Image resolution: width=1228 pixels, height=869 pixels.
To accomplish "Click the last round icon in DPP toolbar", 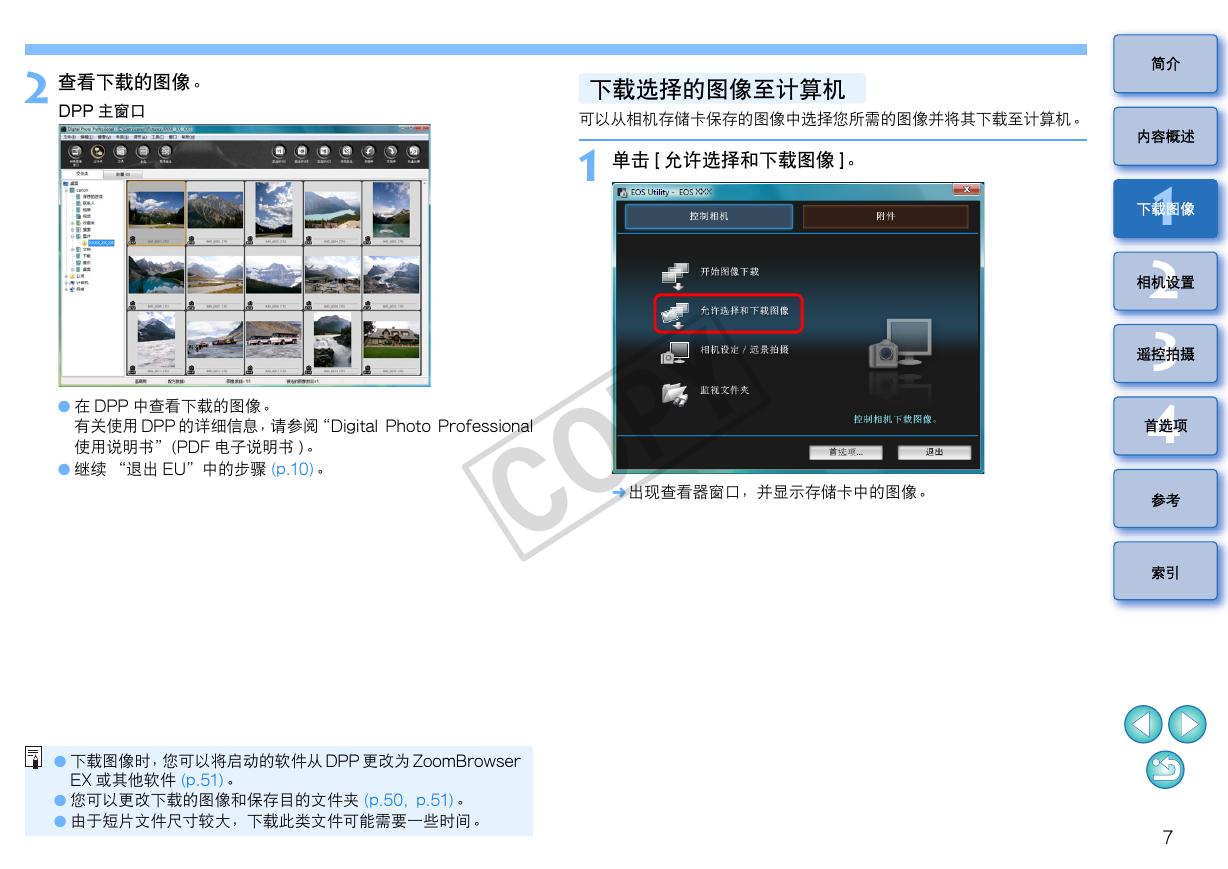I will [x=413, y=150].
